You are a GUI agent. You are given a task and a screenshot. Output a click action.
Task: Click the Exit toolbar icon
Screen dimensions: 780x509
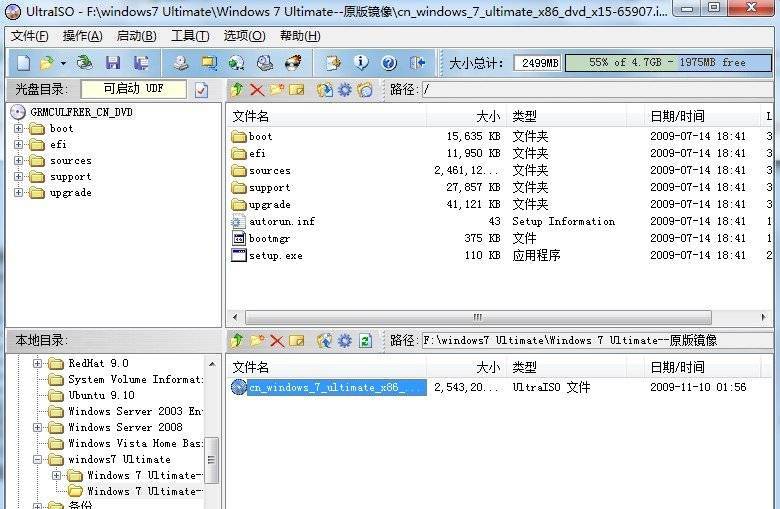[417, 63]
